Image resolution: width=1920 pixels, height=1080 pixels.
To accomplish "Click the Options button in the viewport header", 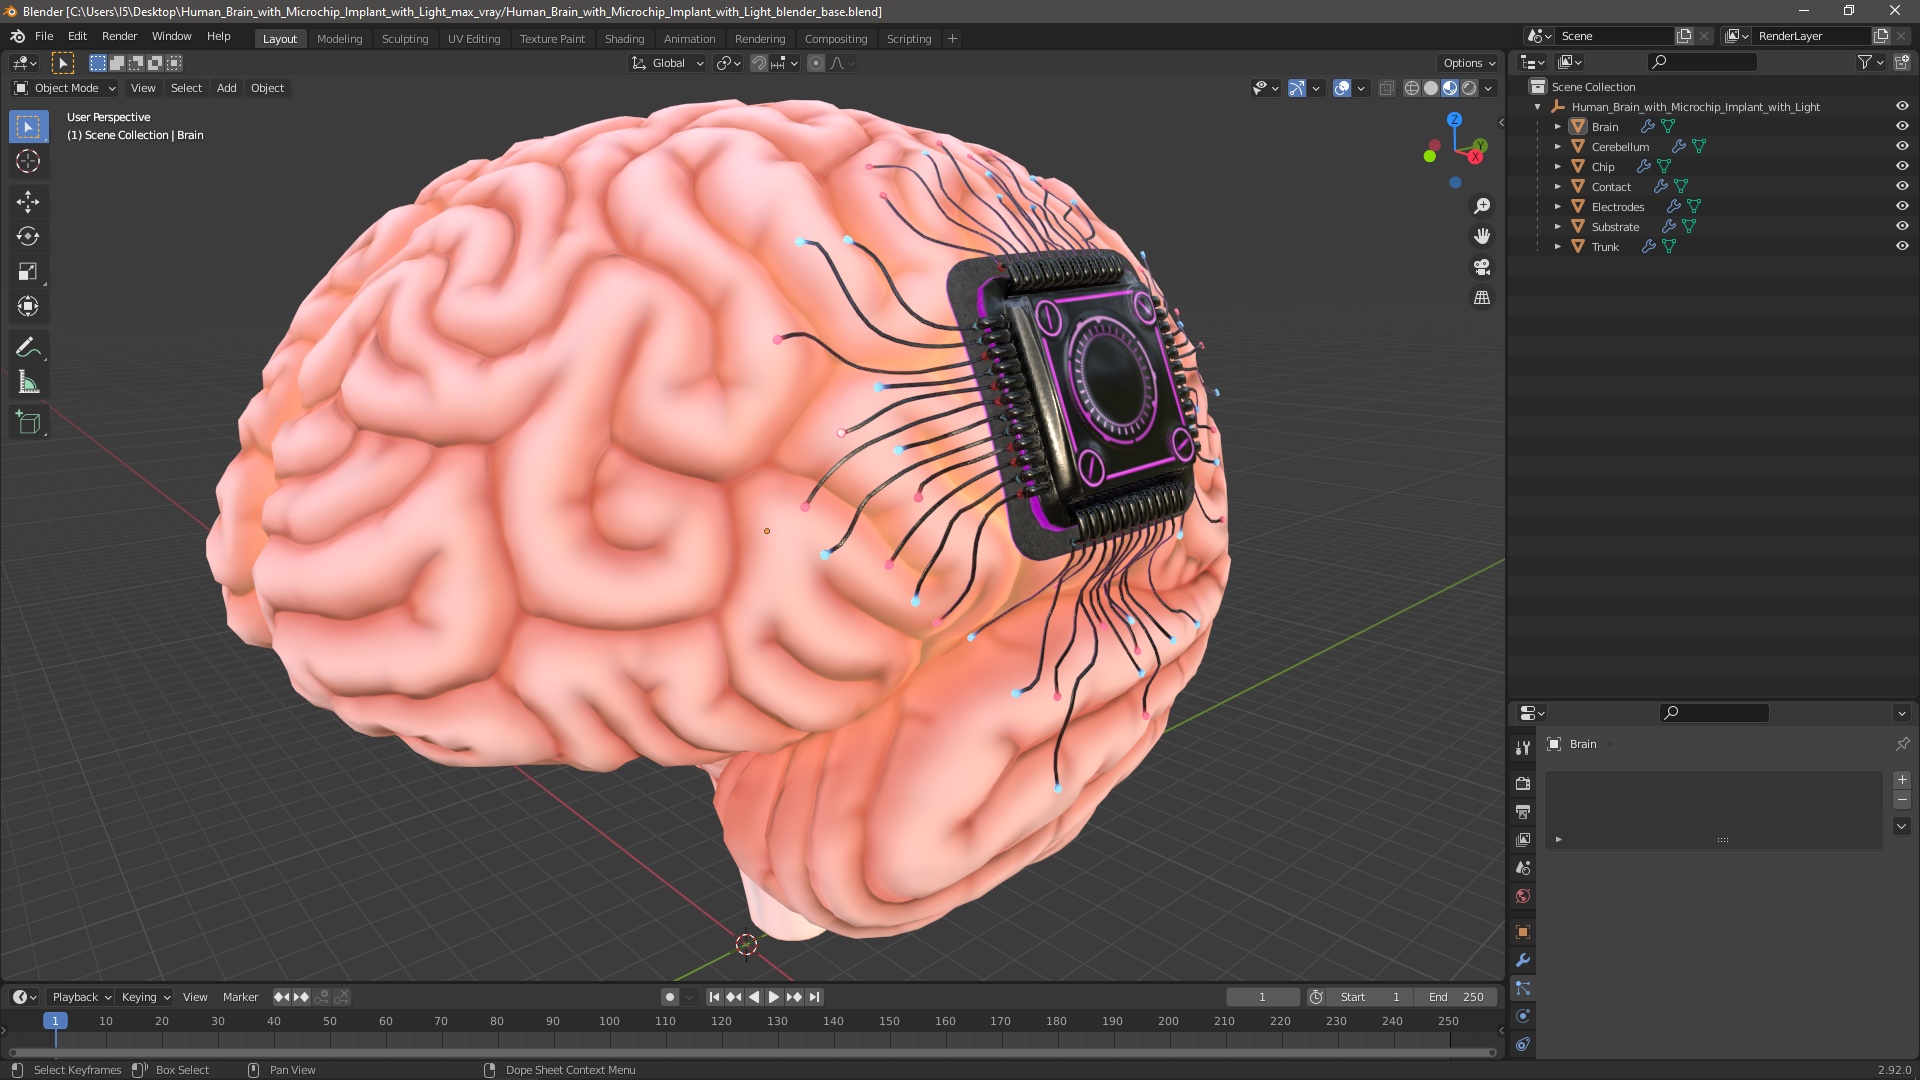I will pyautogui.click(x=1468, y=63).
